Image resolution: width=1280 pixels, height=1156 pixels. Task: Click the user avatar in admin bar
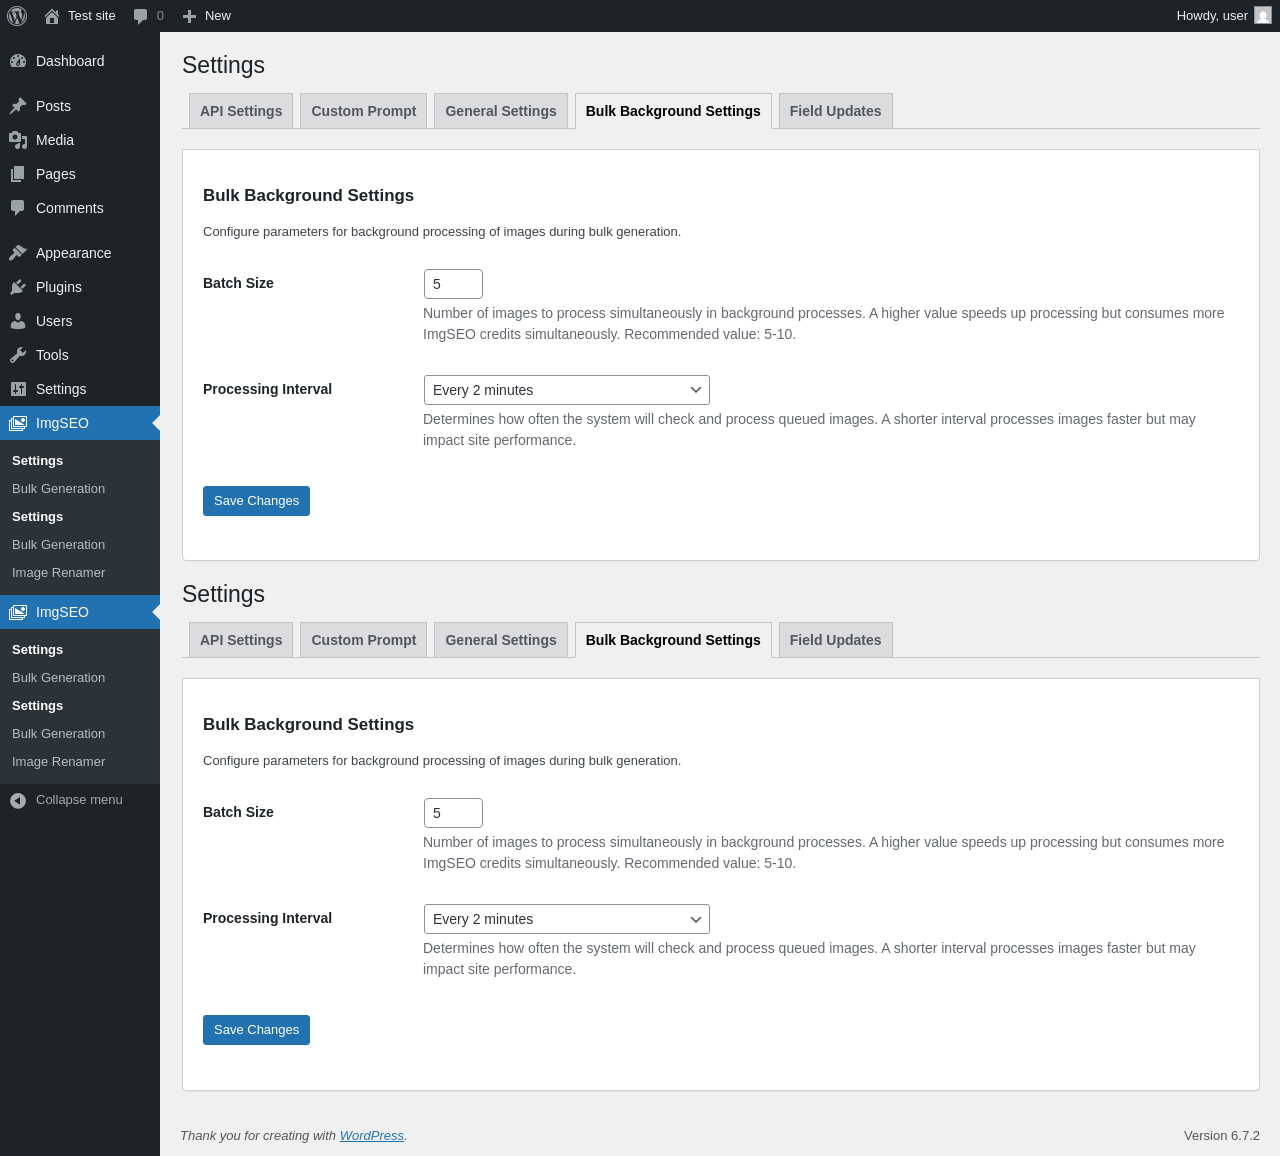[x=1263, y=16]
